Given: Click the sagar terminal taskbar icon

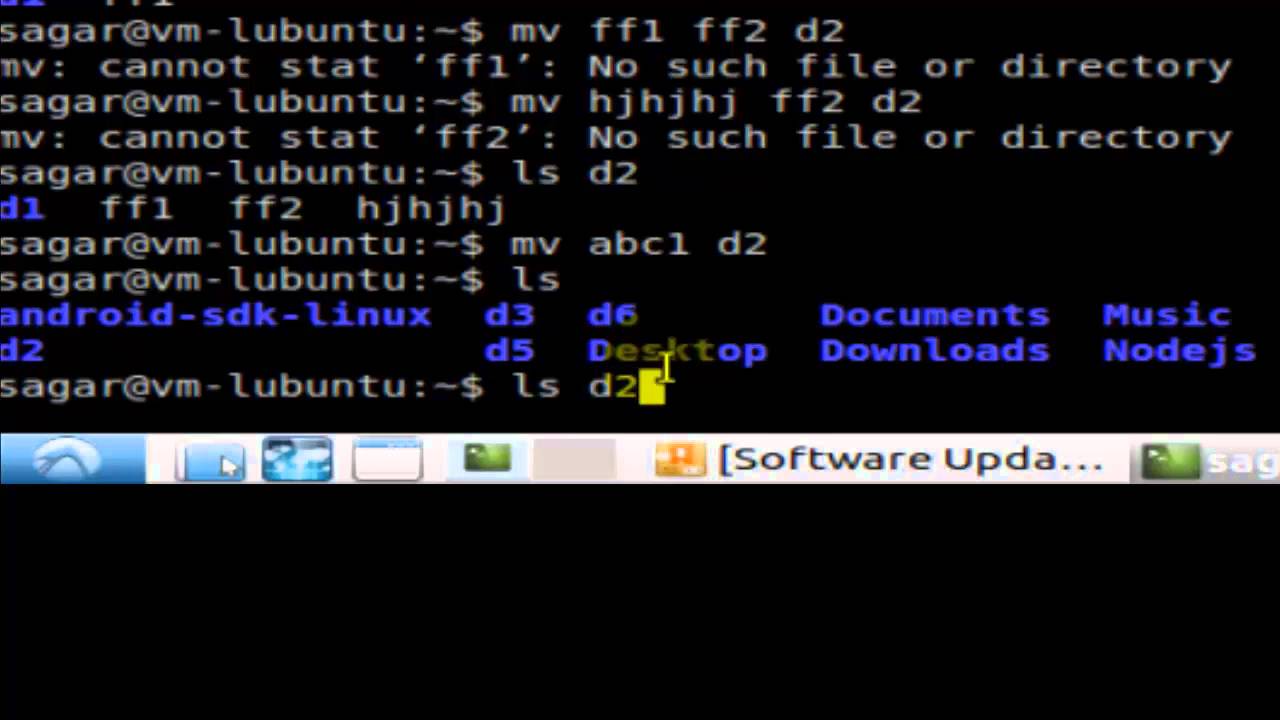Looking at the screenshot, I should (x=1170, y=461).
